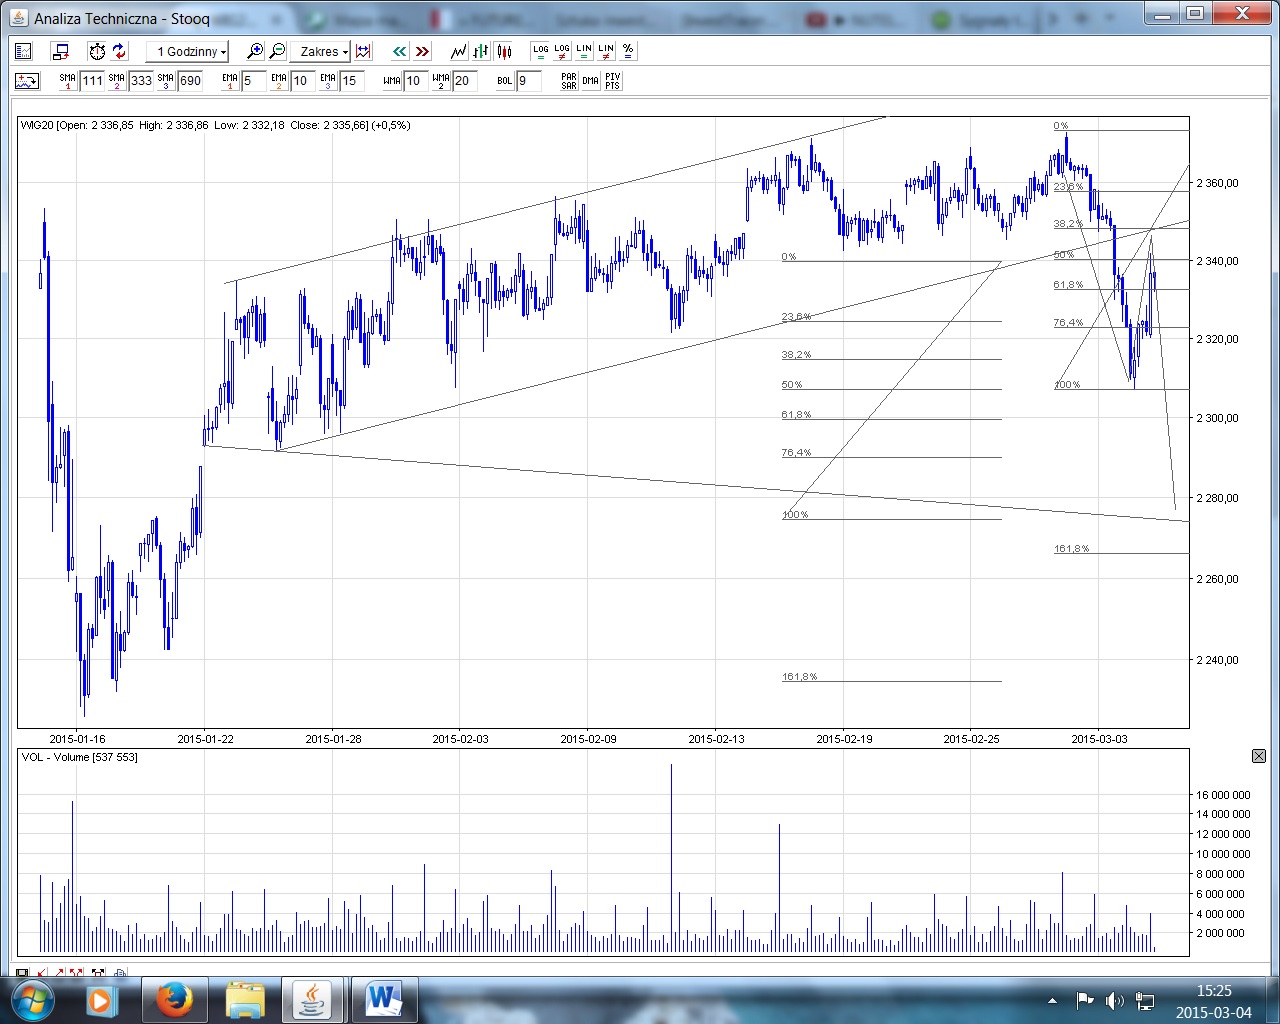Image resolution: width=1280 pixels, height=1024 pixels.
Task: Click the zoom in magnifier icon
Action: click(255, 51)
